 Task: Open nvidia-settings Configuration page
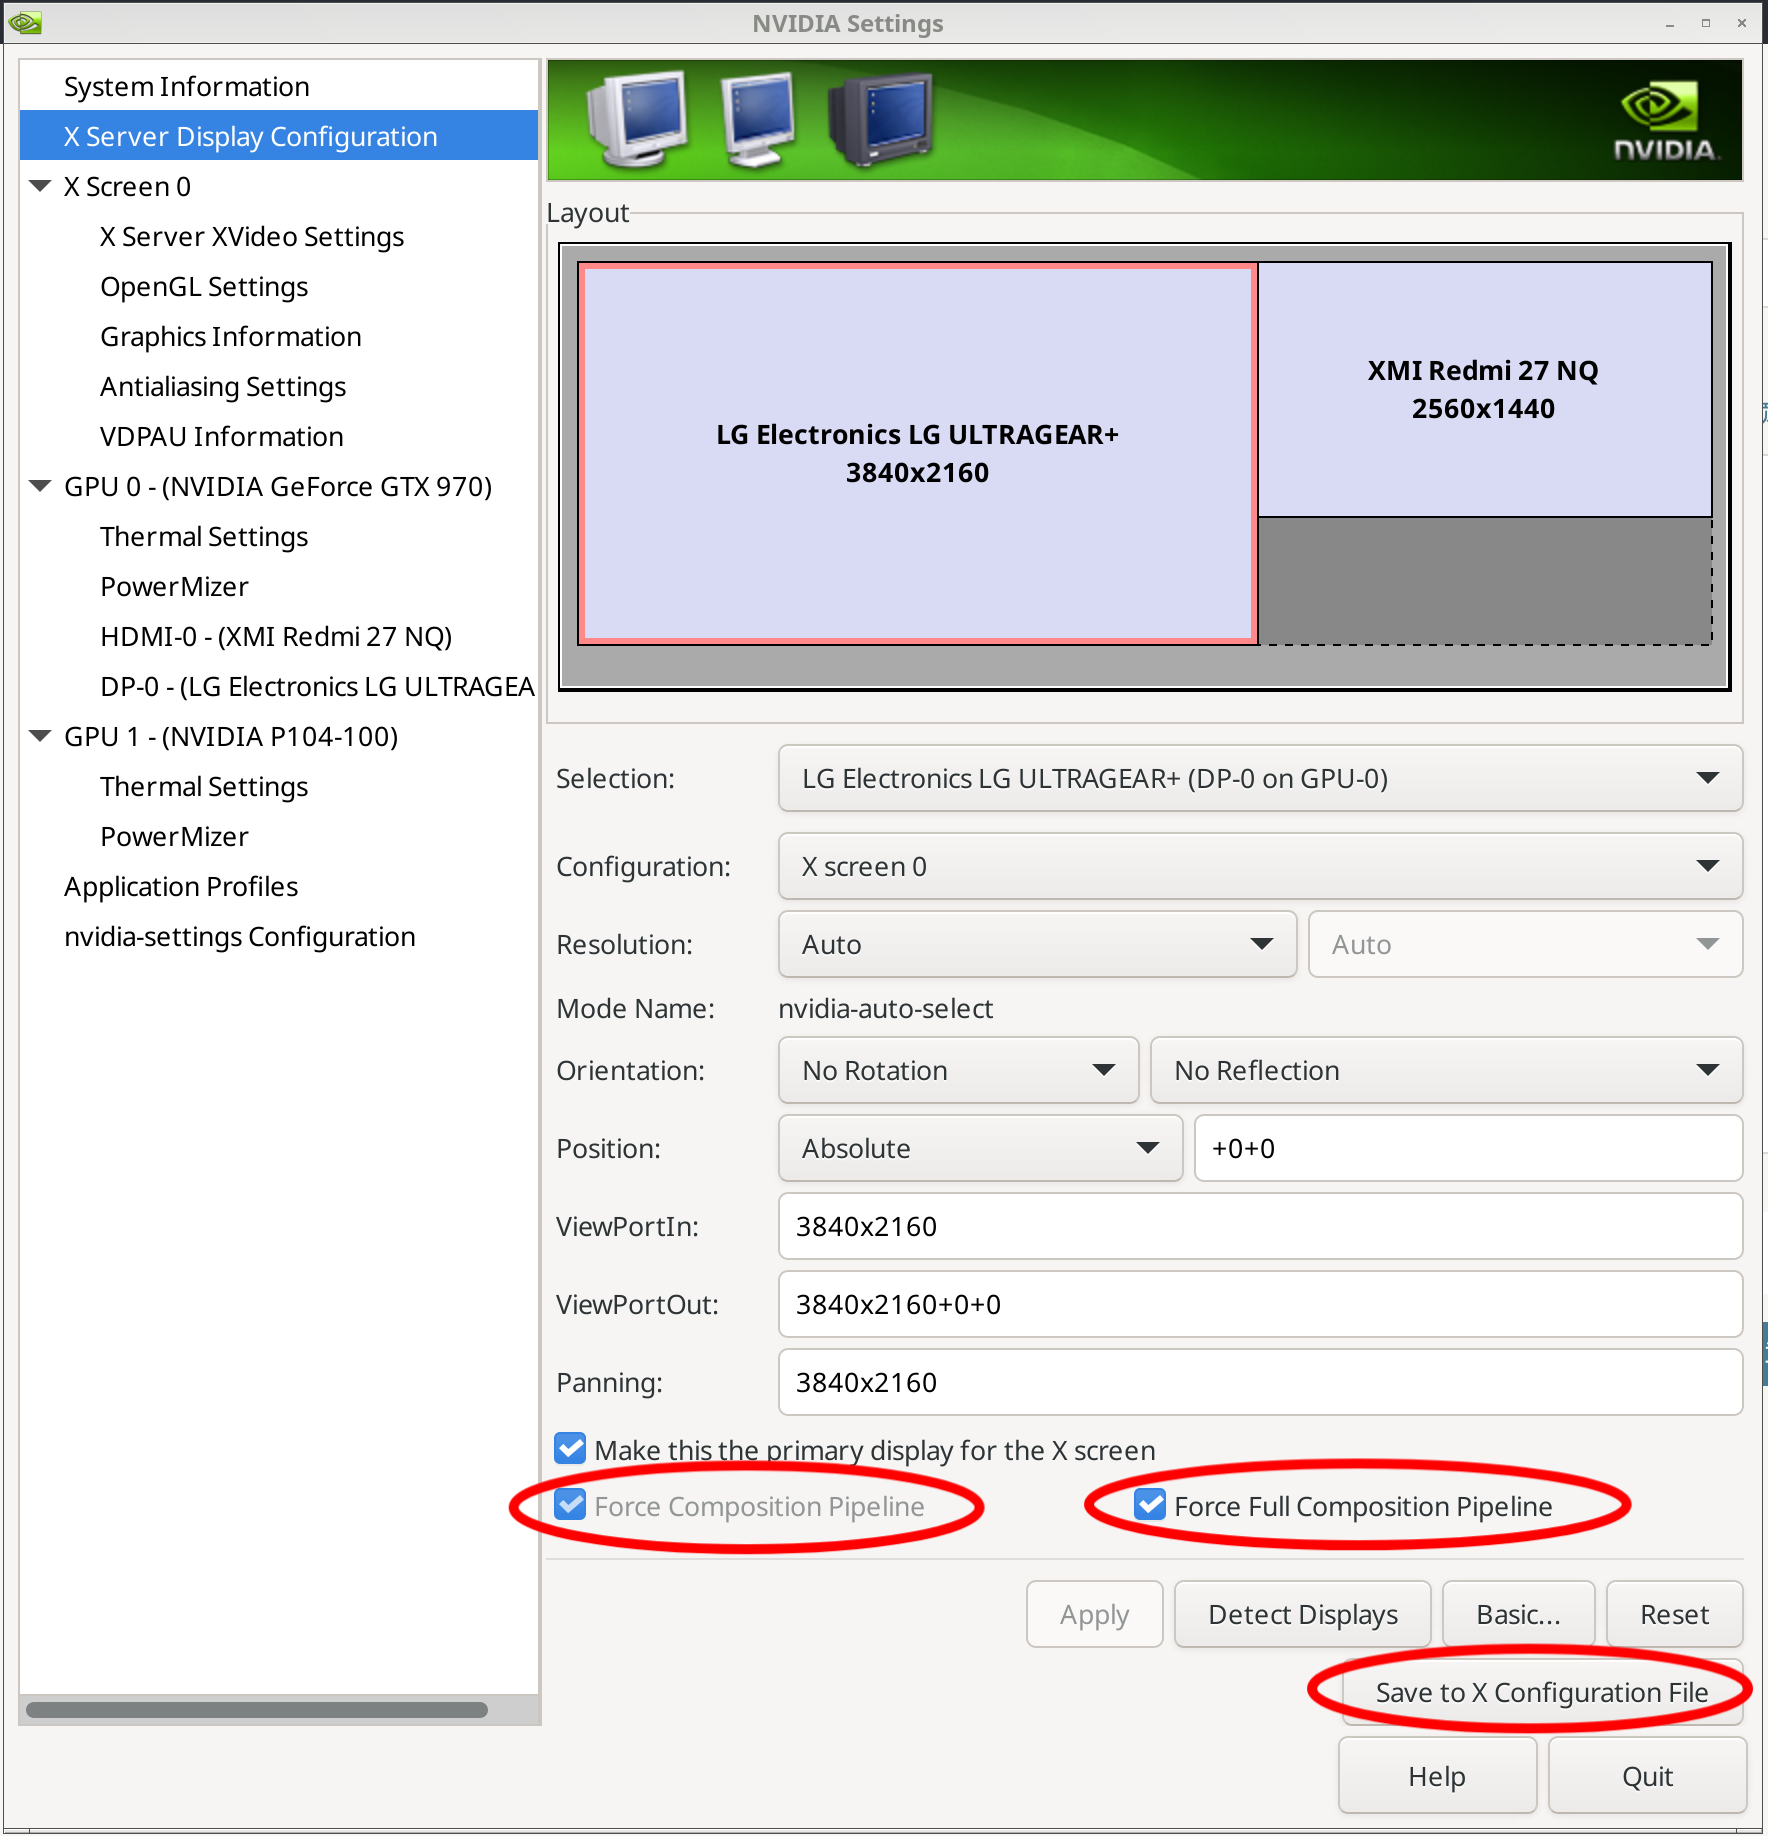240,936
